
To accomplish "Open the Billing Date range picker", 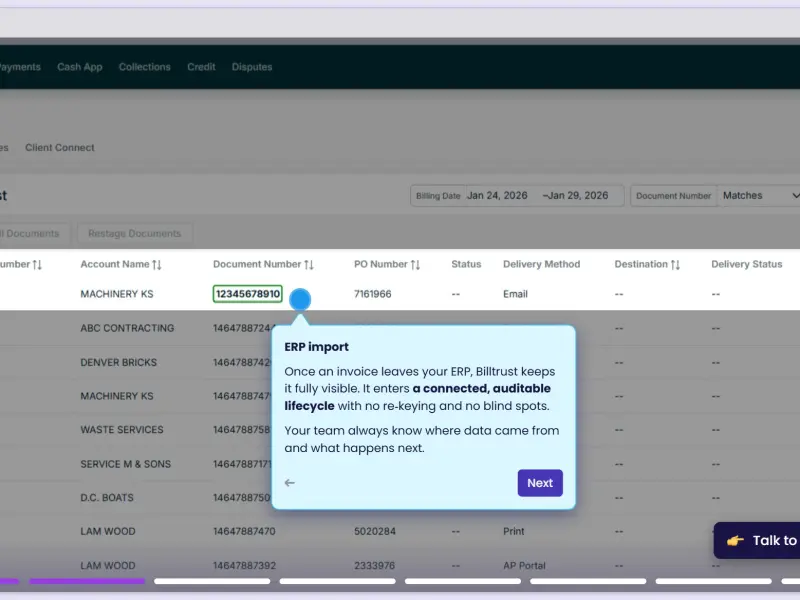I will click(x=517, y=196).
